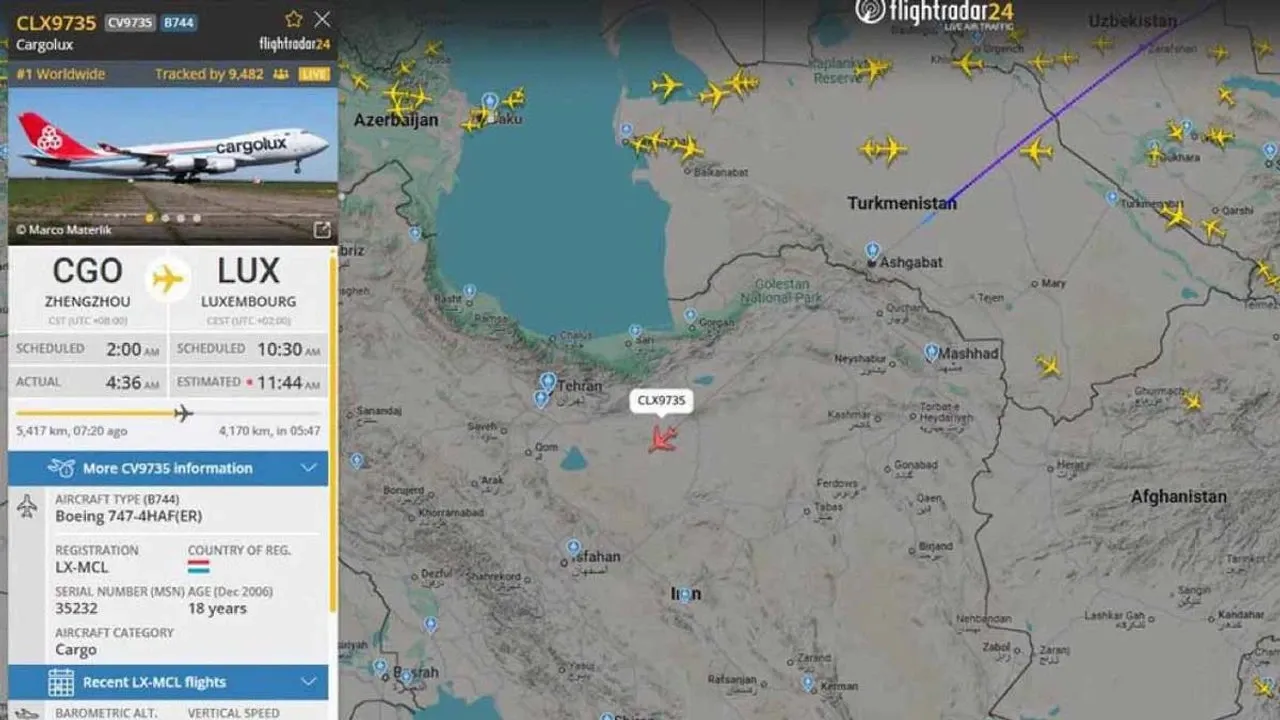The height and width of the screenshot is (720, 1280).
Task: Close the CLX9735 flight panel
Action: click(322, 19)
